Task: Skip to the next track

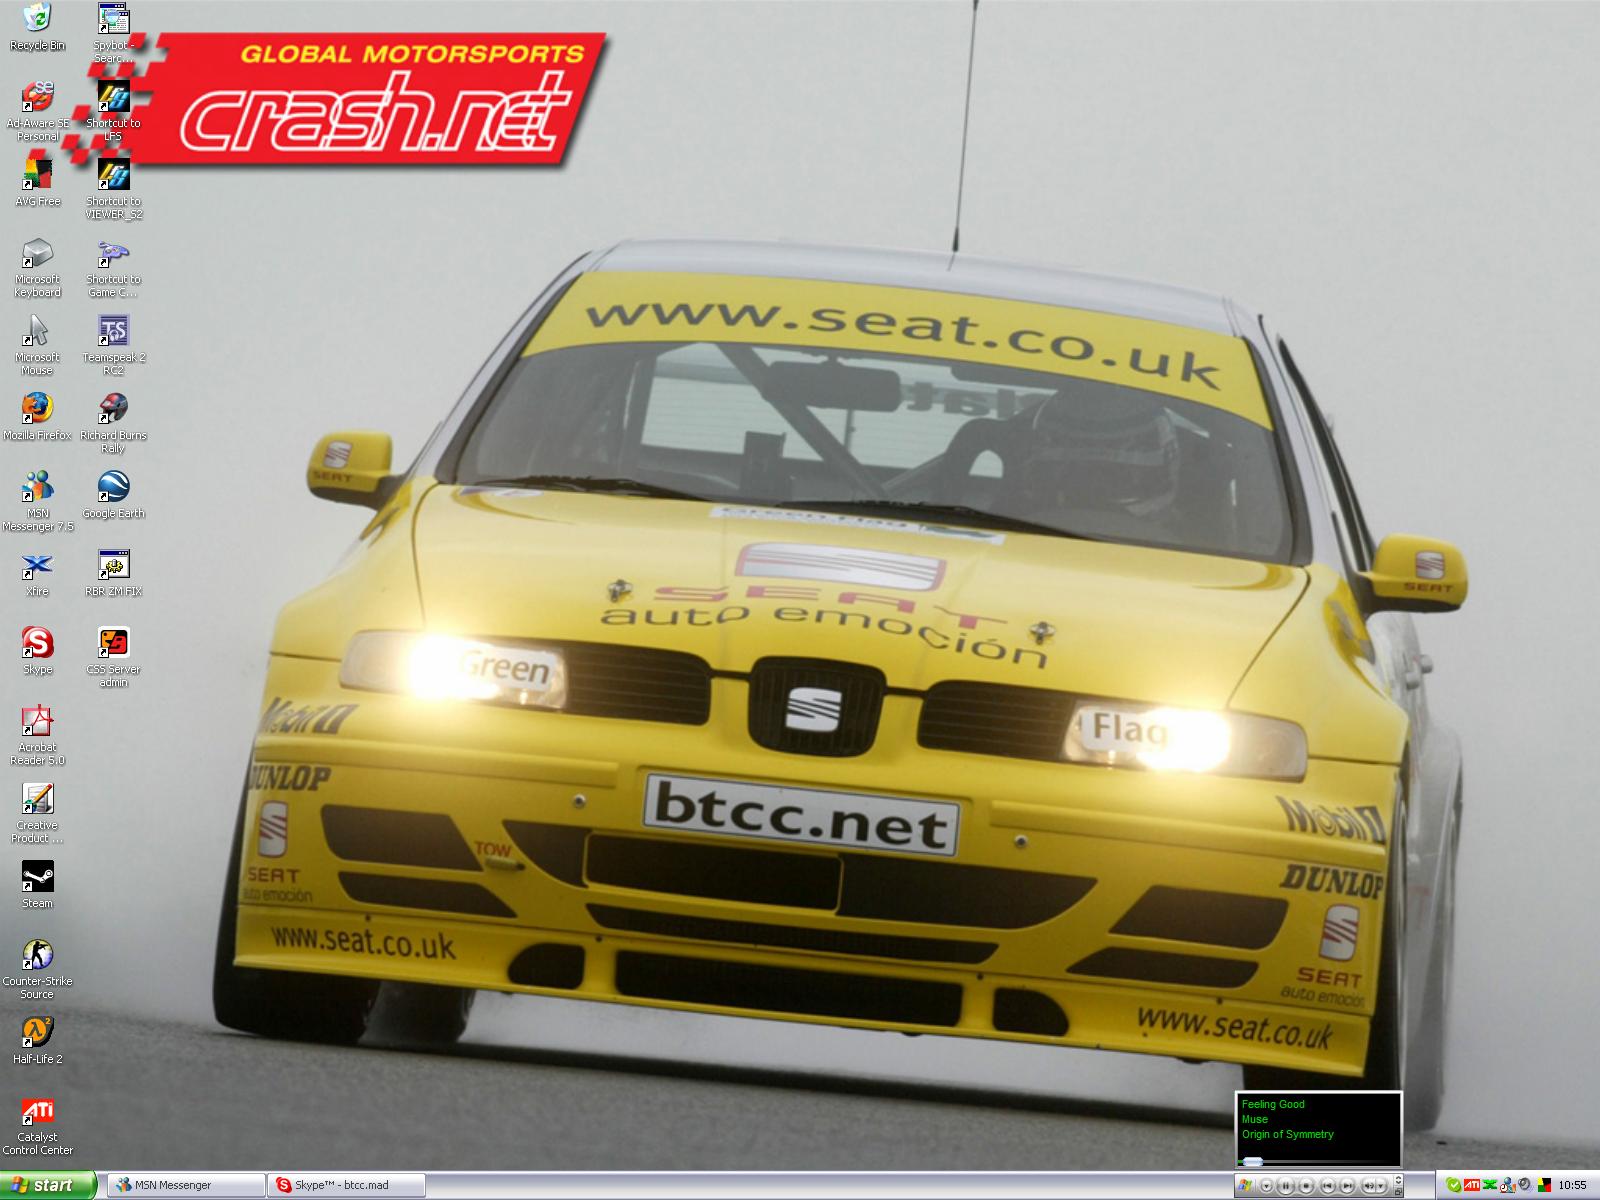Action: [1347, 1186]
